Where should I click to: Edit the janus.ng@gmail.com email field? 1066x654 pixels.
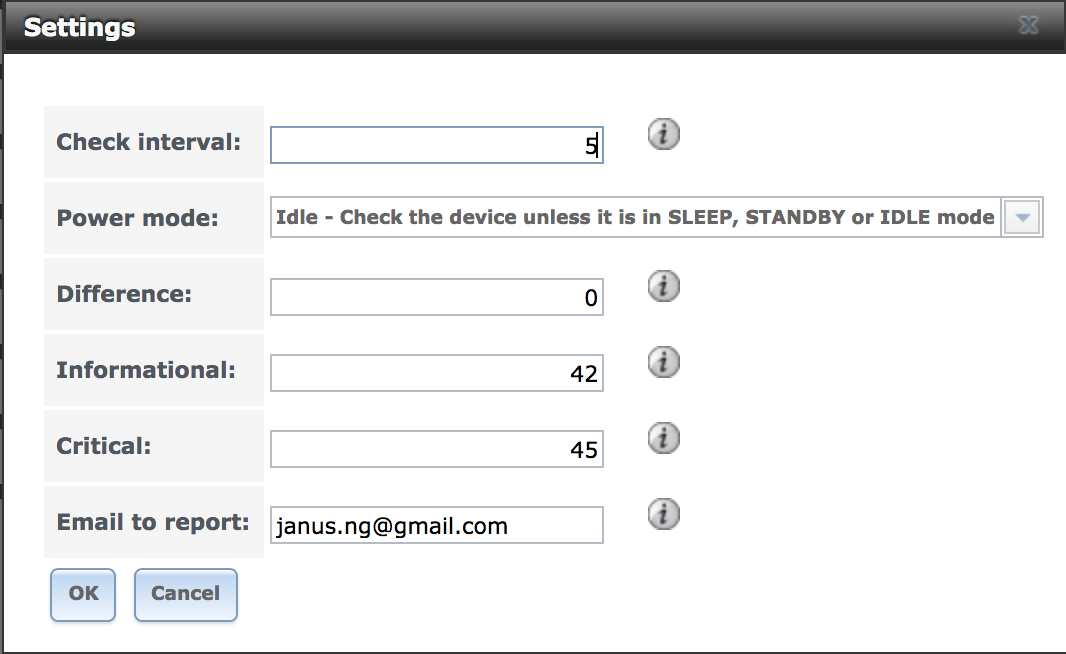pyautogui.click(x=436, y=526)
